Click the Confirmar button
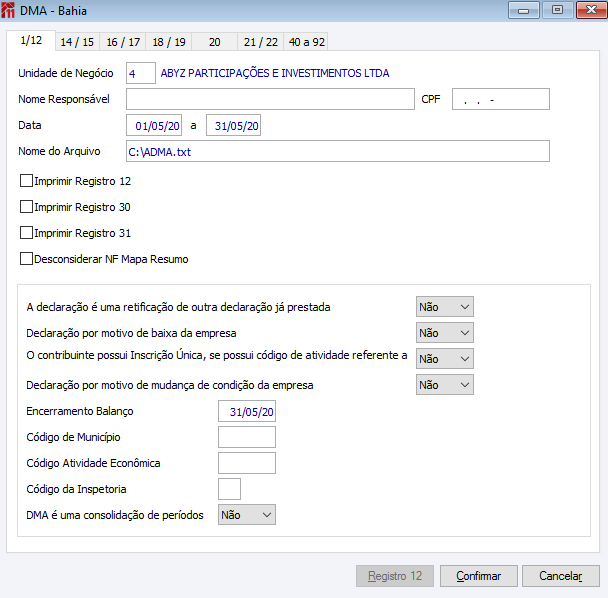Image resolution: width=608 pixels, height=598 pixels. point(478,576)
